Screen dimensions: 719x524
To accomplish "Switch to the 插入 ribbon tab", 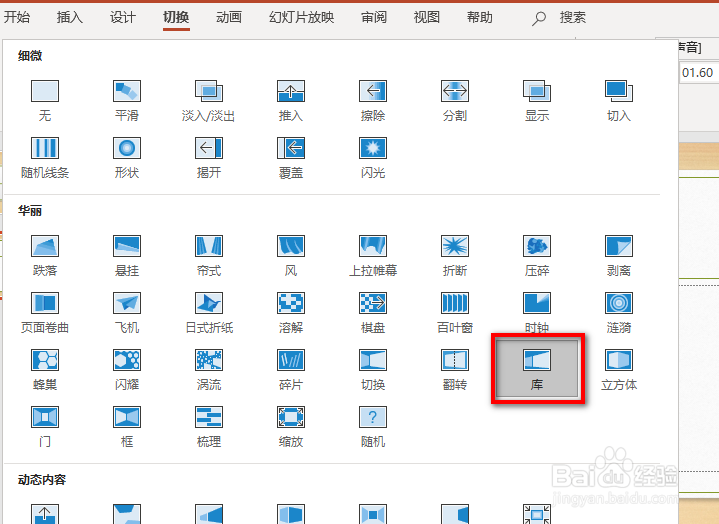I will [70, 17].
